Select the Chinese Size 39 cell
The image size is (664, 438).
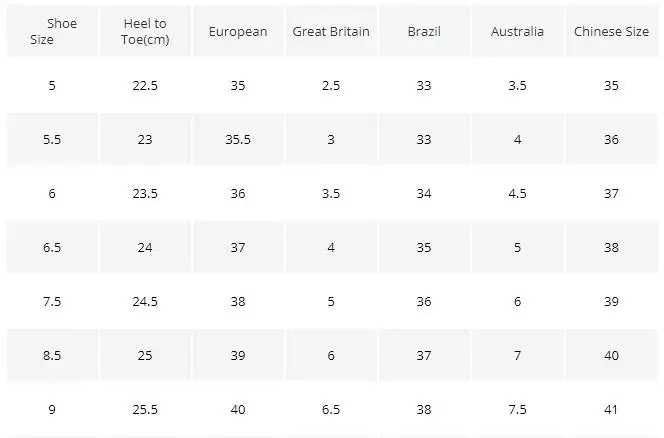click(611, 302)
